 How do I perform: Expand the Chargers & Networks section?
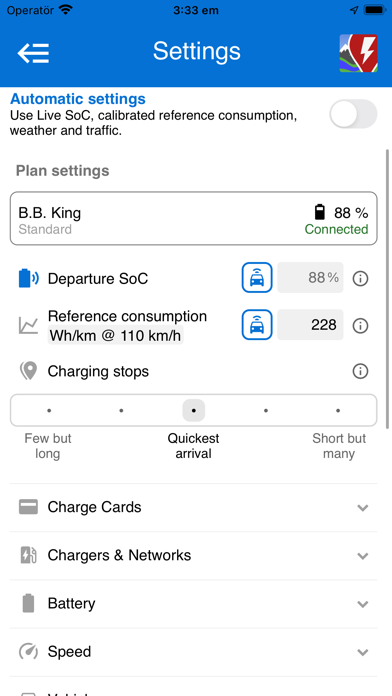(x=194, y=556)
